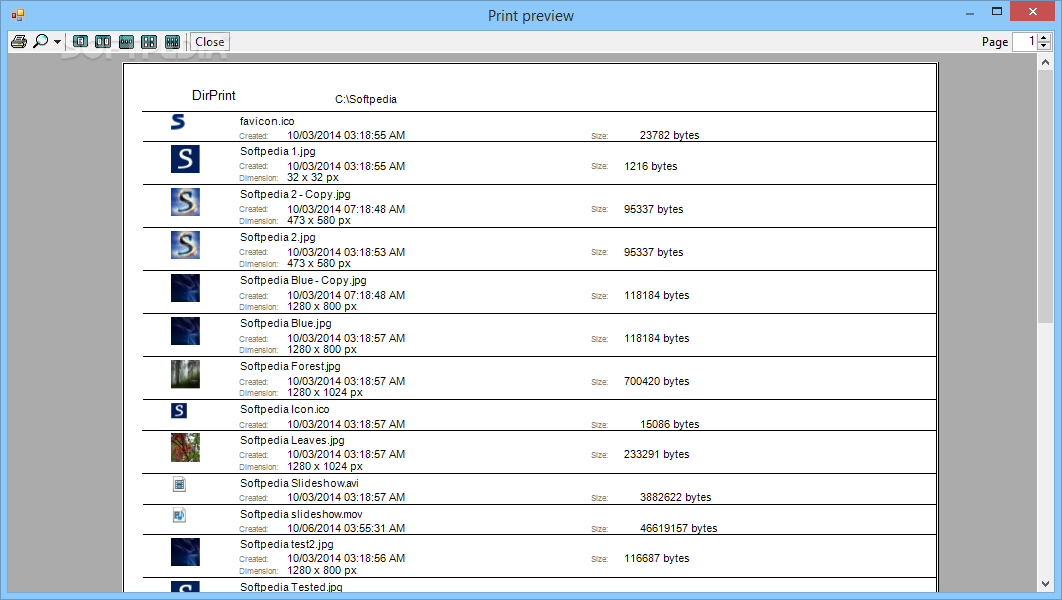Select one page view layout

coord(81,42)
